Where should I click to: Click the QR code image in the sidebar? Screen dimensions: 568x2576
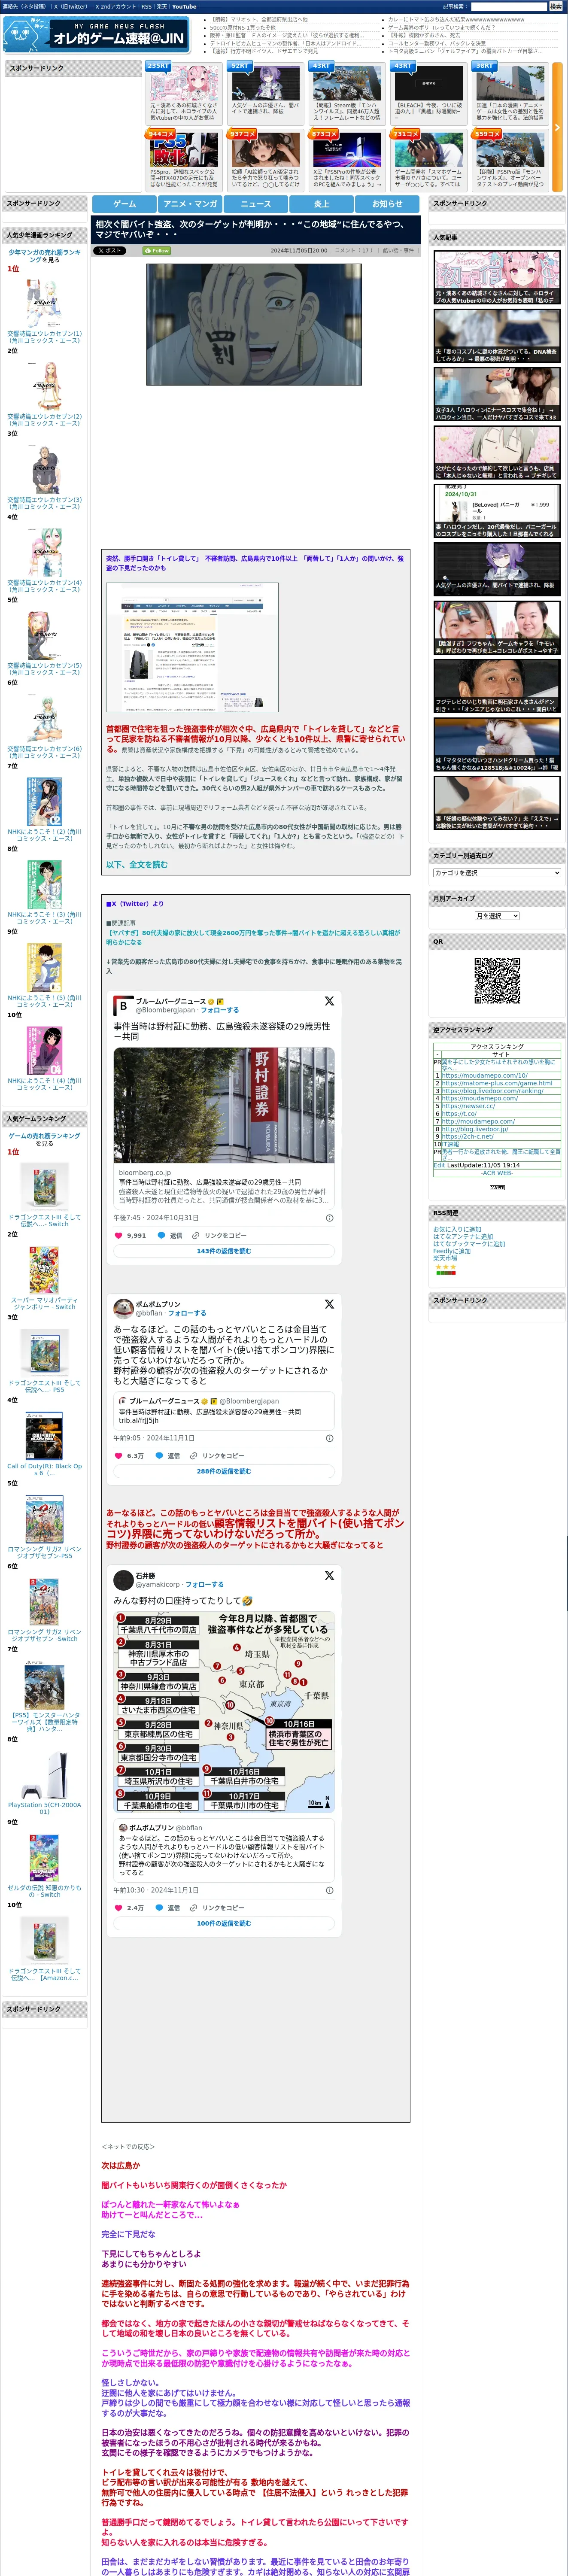(497, 981)
